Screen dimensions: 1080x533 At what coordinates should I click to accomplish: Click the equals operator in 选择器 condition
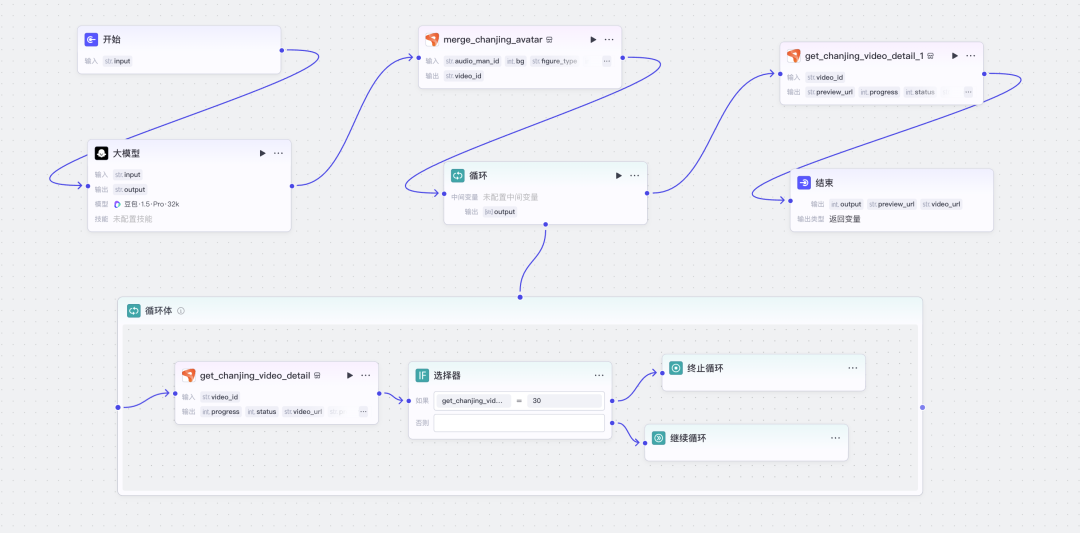point(519,400)
